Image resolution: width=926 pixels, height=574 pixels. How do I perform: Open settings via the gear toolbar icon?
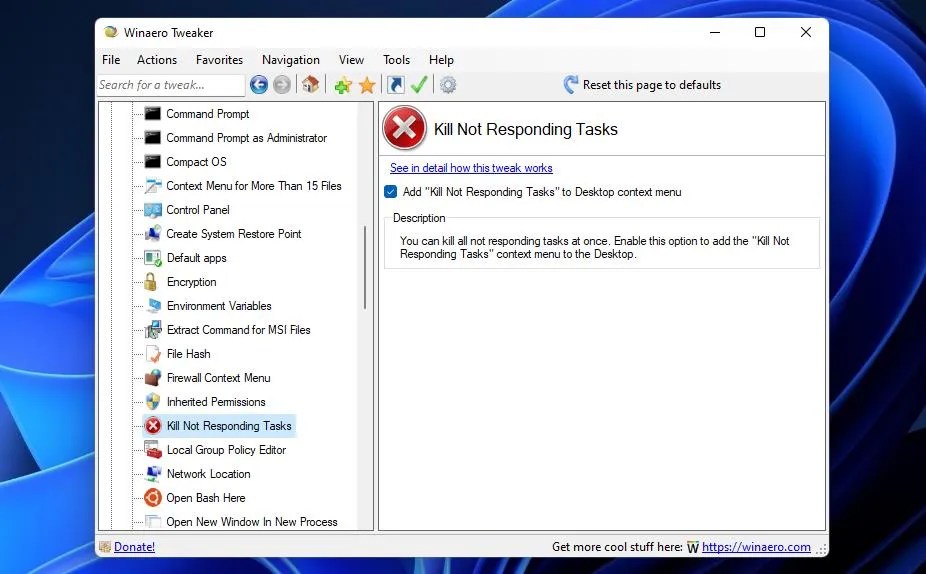(x=448, y=85)
